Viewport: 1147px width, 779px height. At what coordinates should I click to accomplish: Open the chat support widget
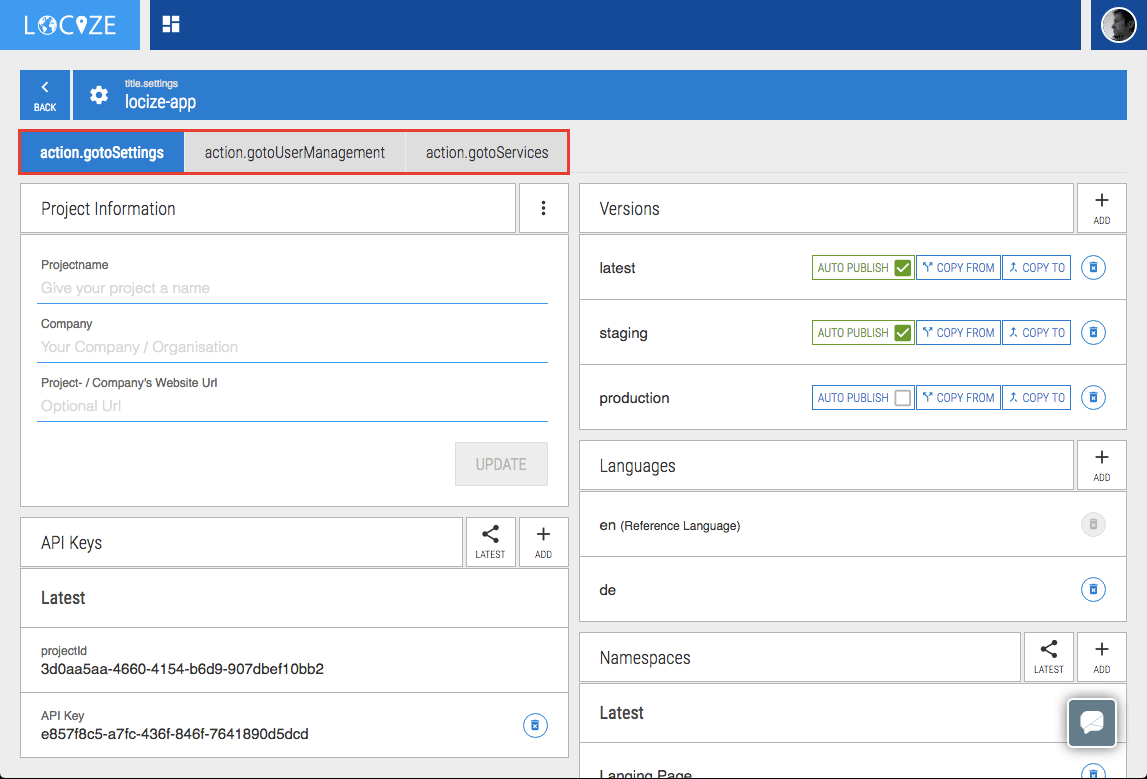click(1092, 723)
